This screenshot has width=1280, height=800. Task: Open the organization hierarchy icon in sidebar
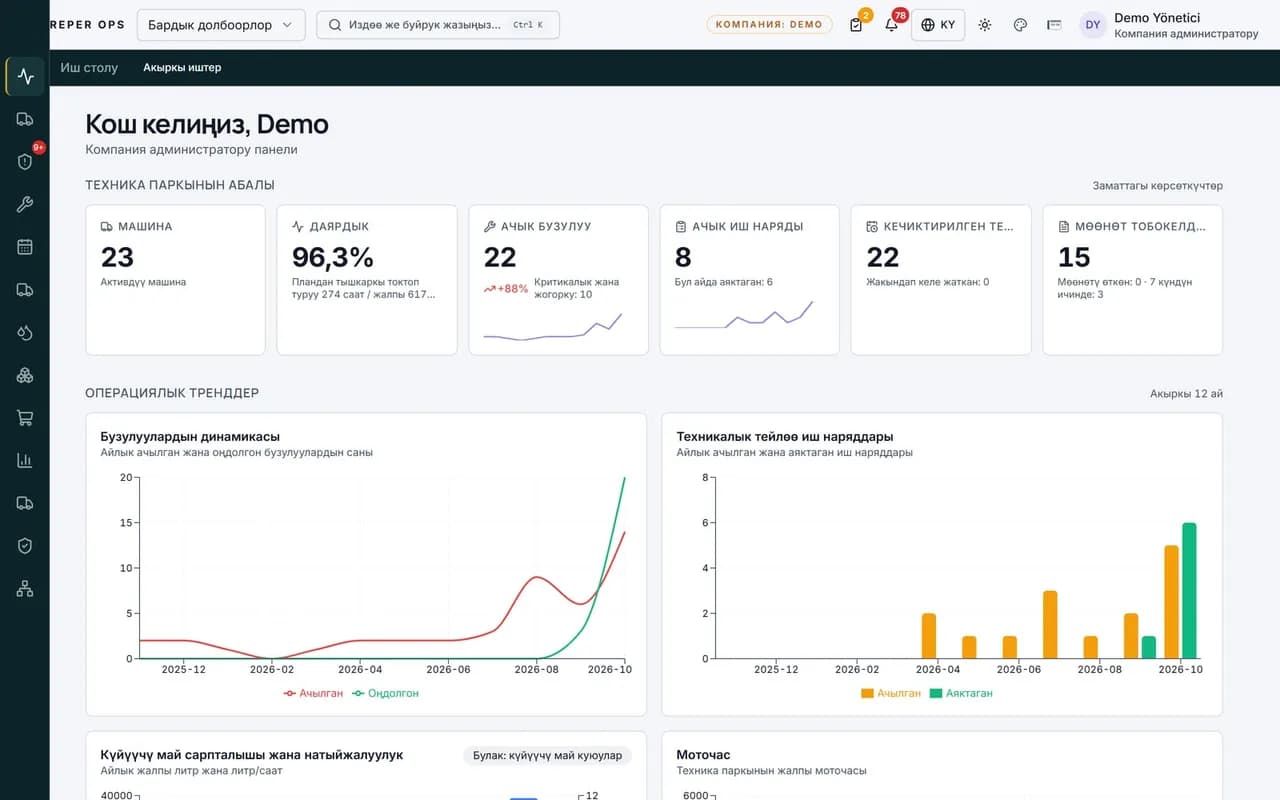click(25, 588)
